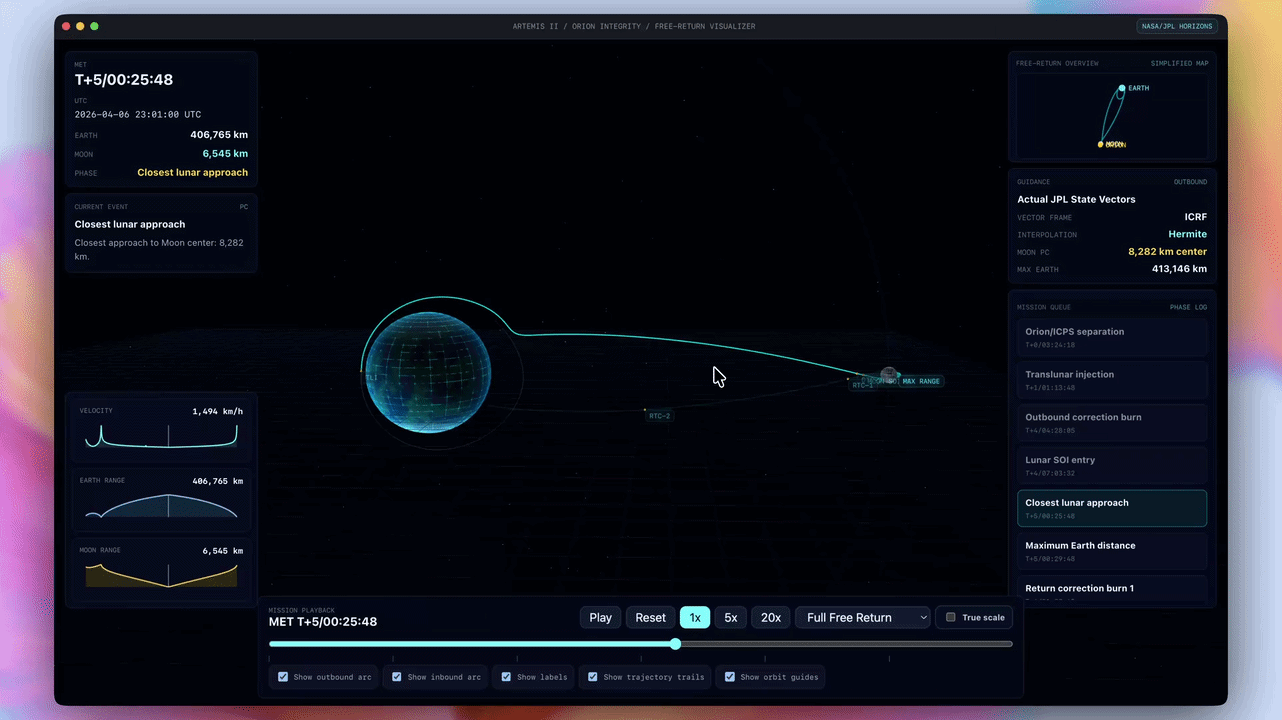
Task: Click the Moon dot in overview map
Action: click(1101, 144)
